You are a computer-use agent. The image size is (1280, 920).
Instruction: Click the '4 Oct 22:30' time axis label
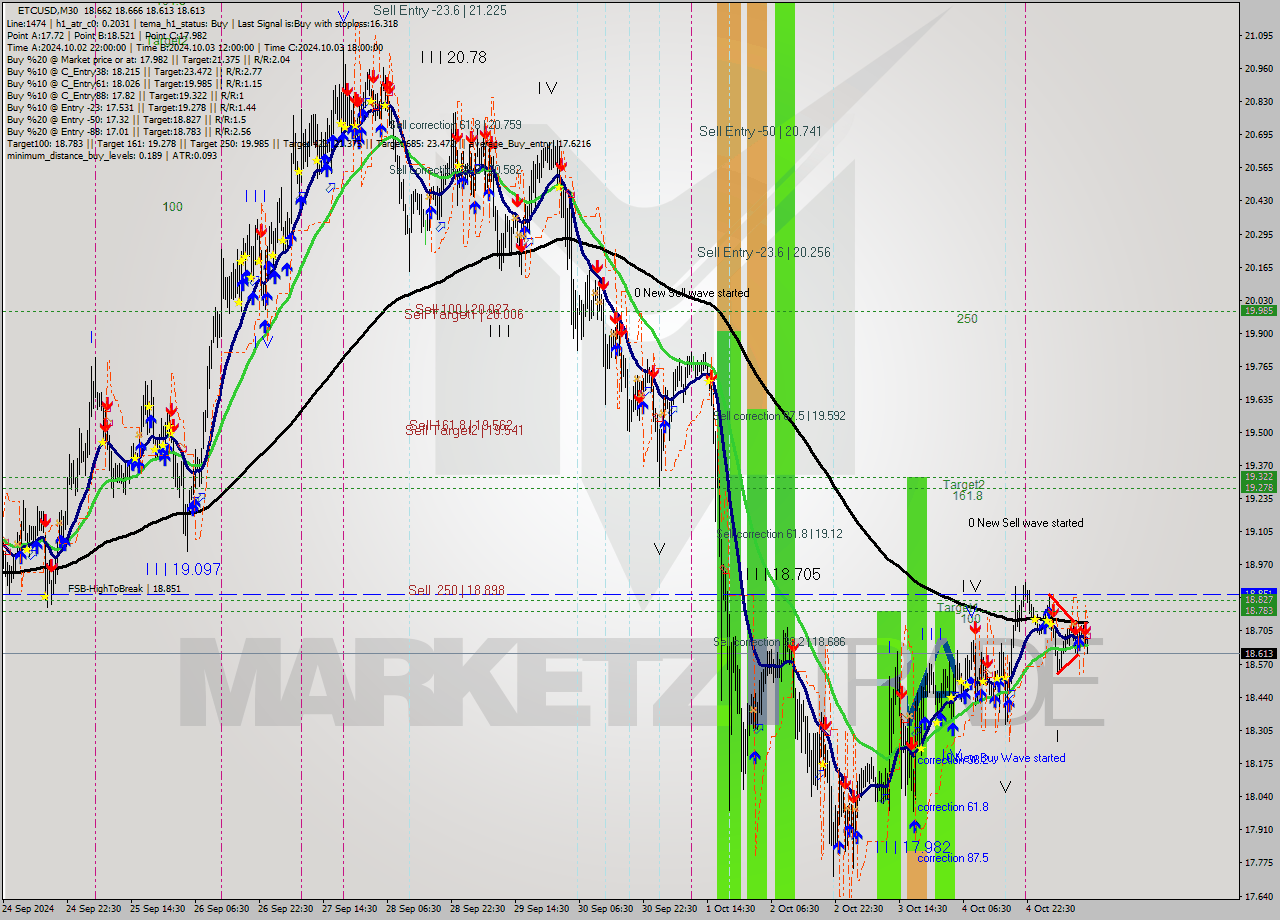click(1050, 909)
